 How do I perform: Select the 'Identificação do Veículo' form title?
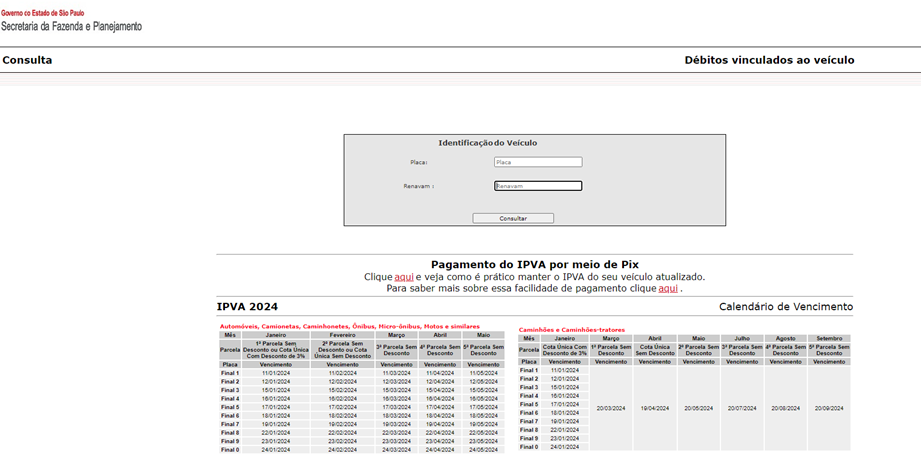(x=487, y=143)
